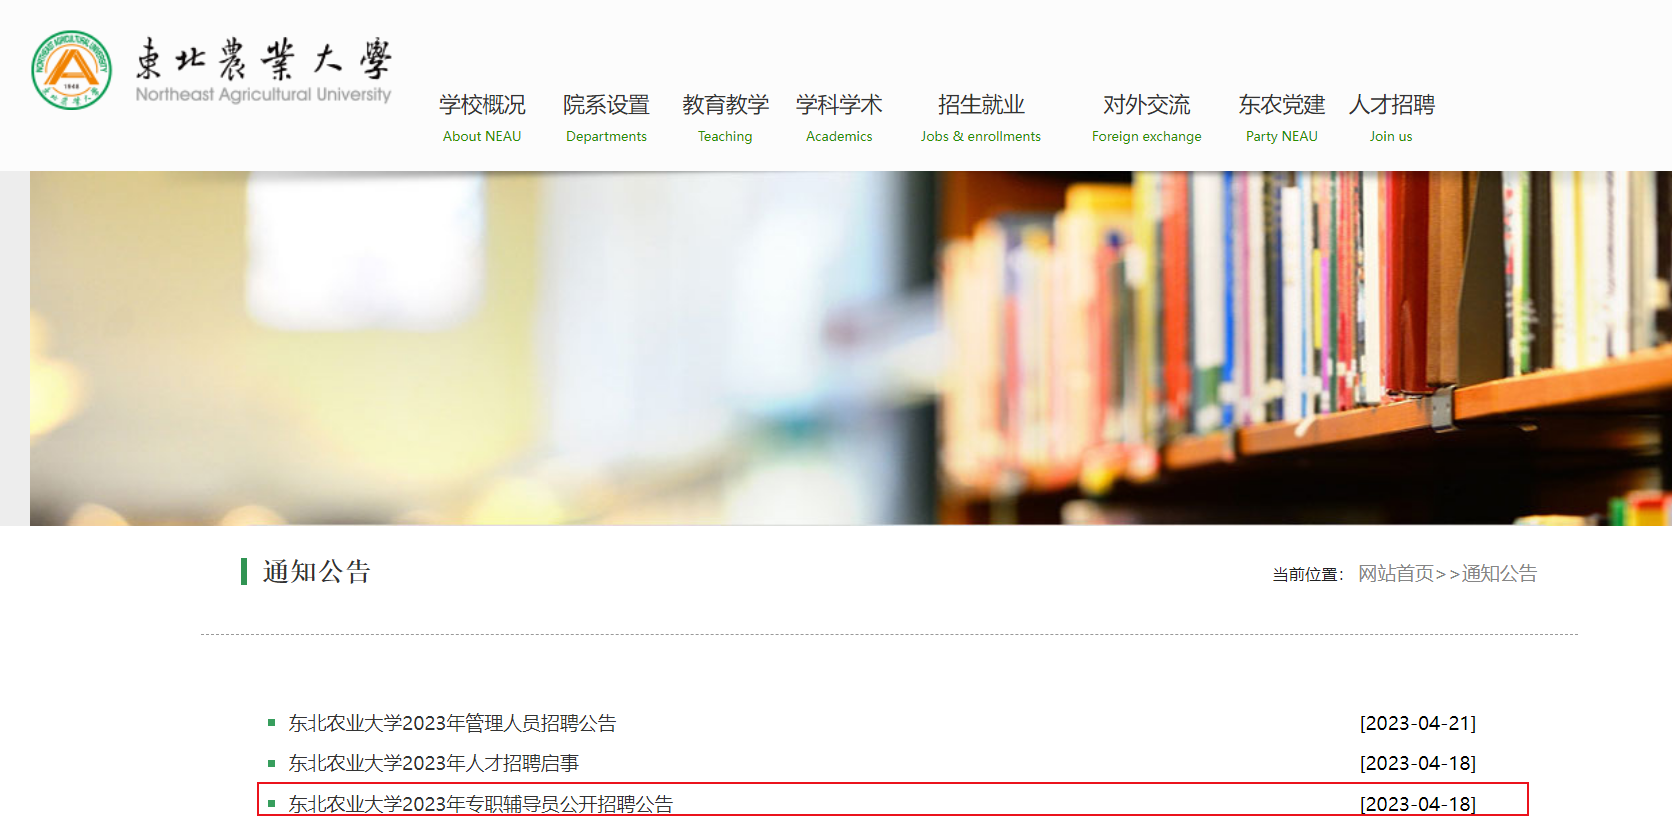Open the 学校概况 About NEAU menu

(x=482, y=118)
